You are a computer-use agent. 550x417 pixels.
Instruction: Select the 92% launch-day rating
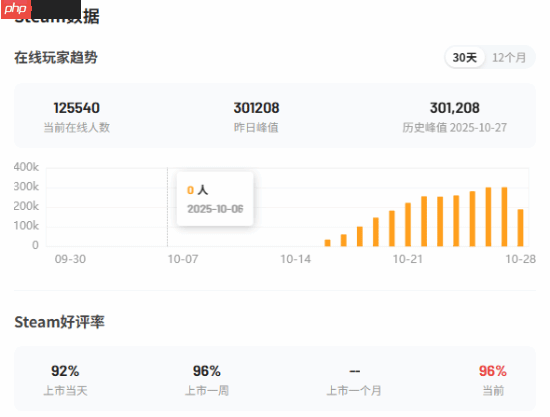[65, 371]
